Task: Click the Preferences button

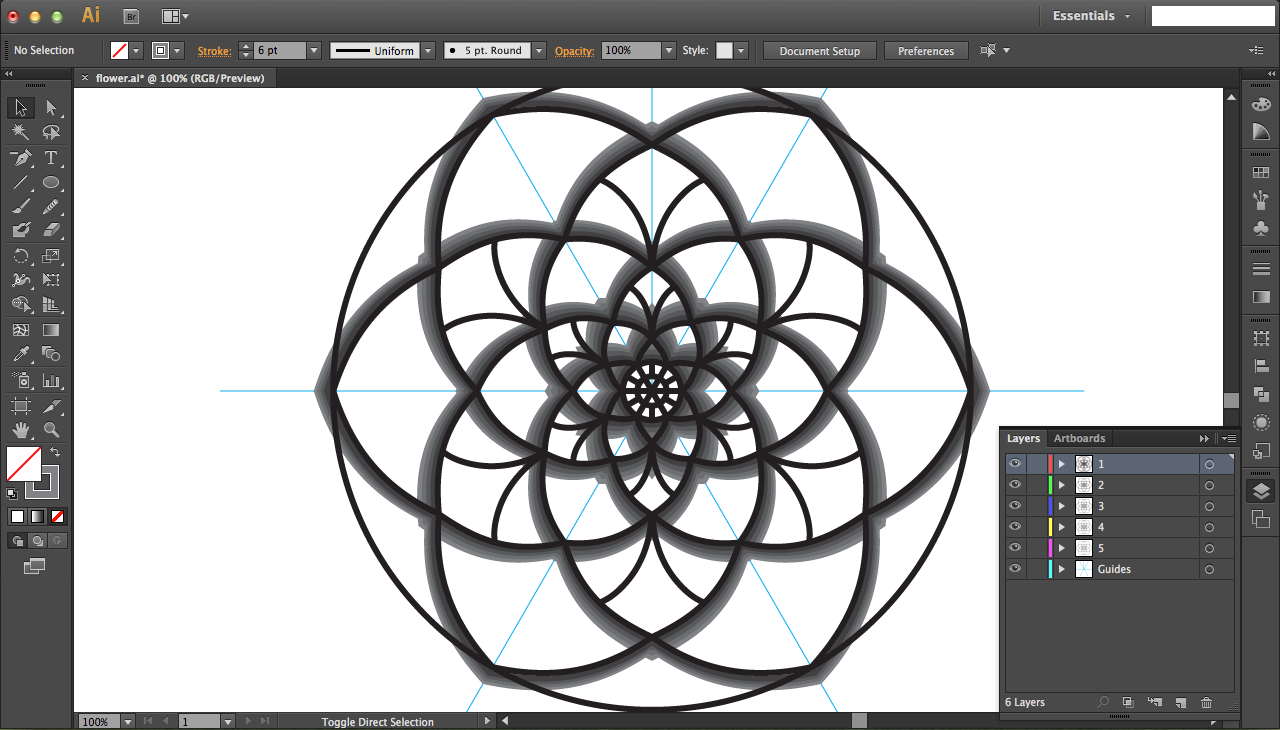Action: [926, 51]
